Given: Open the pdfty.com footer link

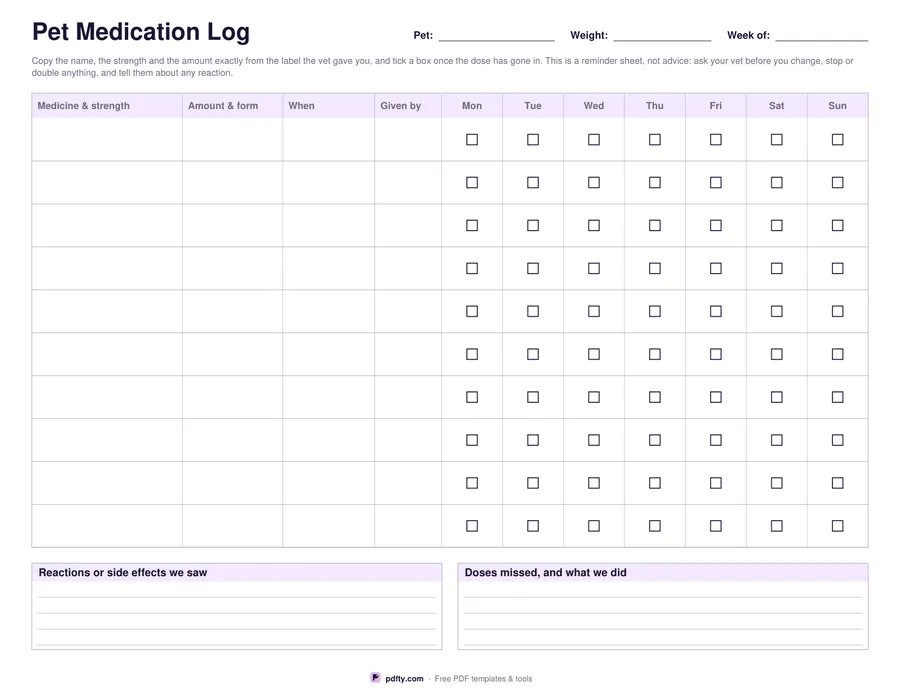Looking at the screenshot, I should (404, 678).
